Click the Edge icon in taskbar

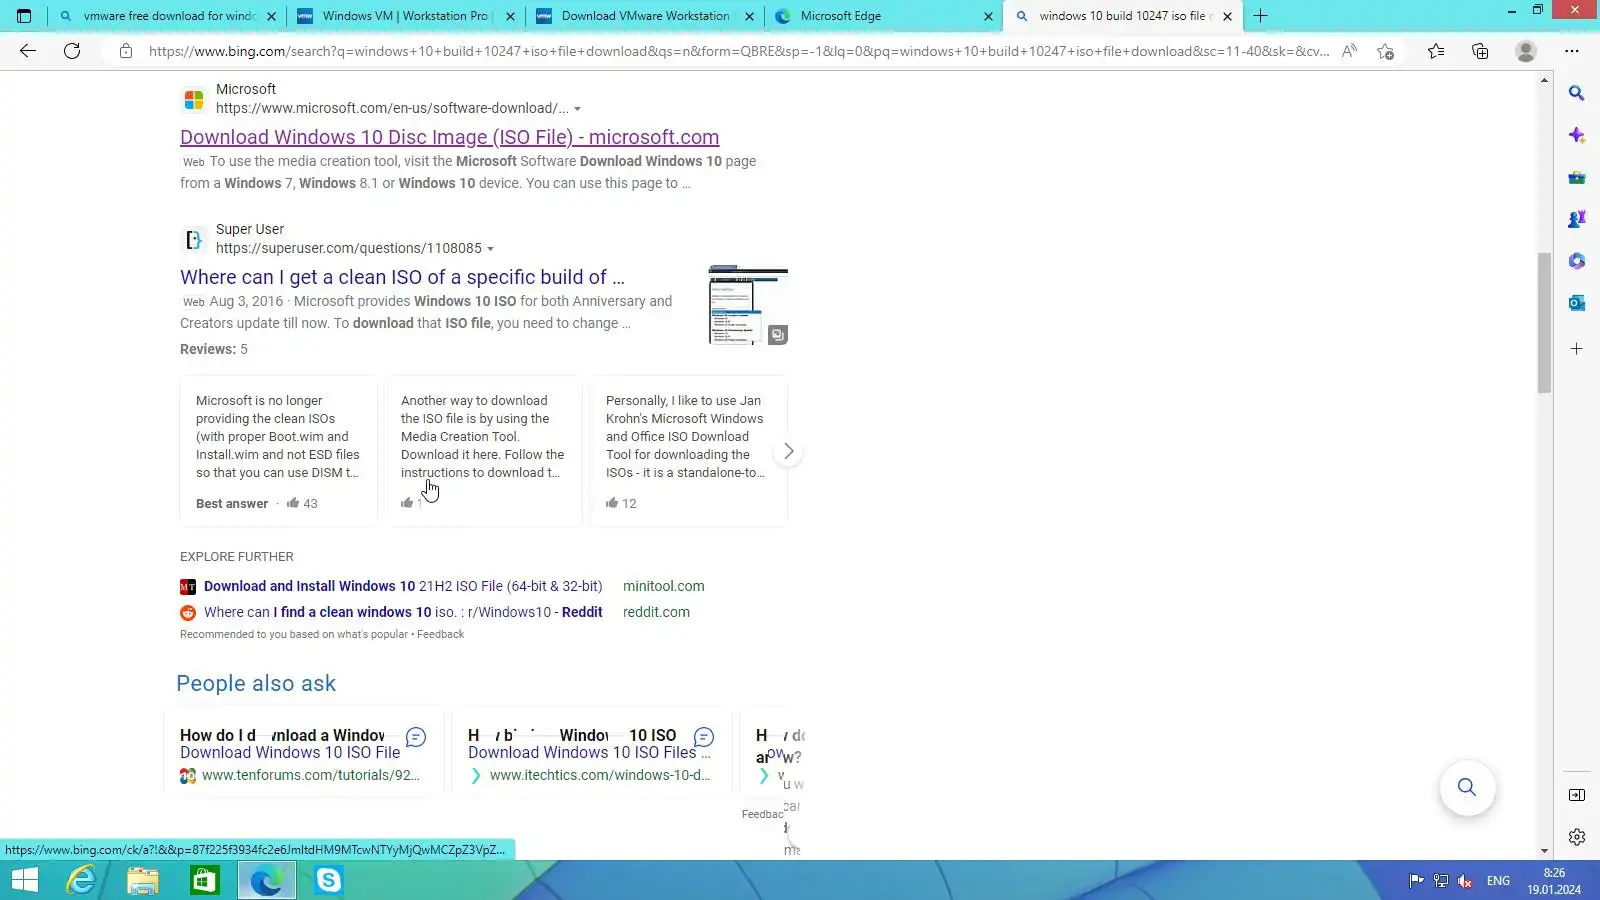click(266, 880)
